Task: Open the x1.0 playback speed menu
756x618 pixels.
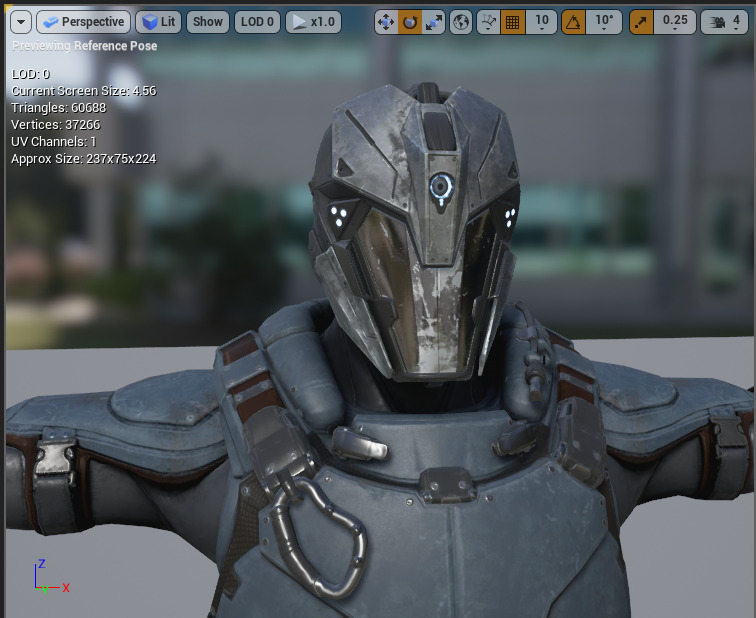Action: (x=313, y=21)
